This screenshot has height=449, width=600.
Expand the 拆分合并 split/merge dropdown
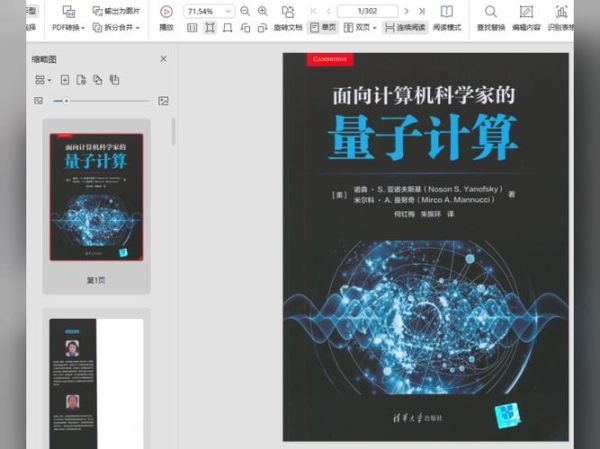(117, 28)
